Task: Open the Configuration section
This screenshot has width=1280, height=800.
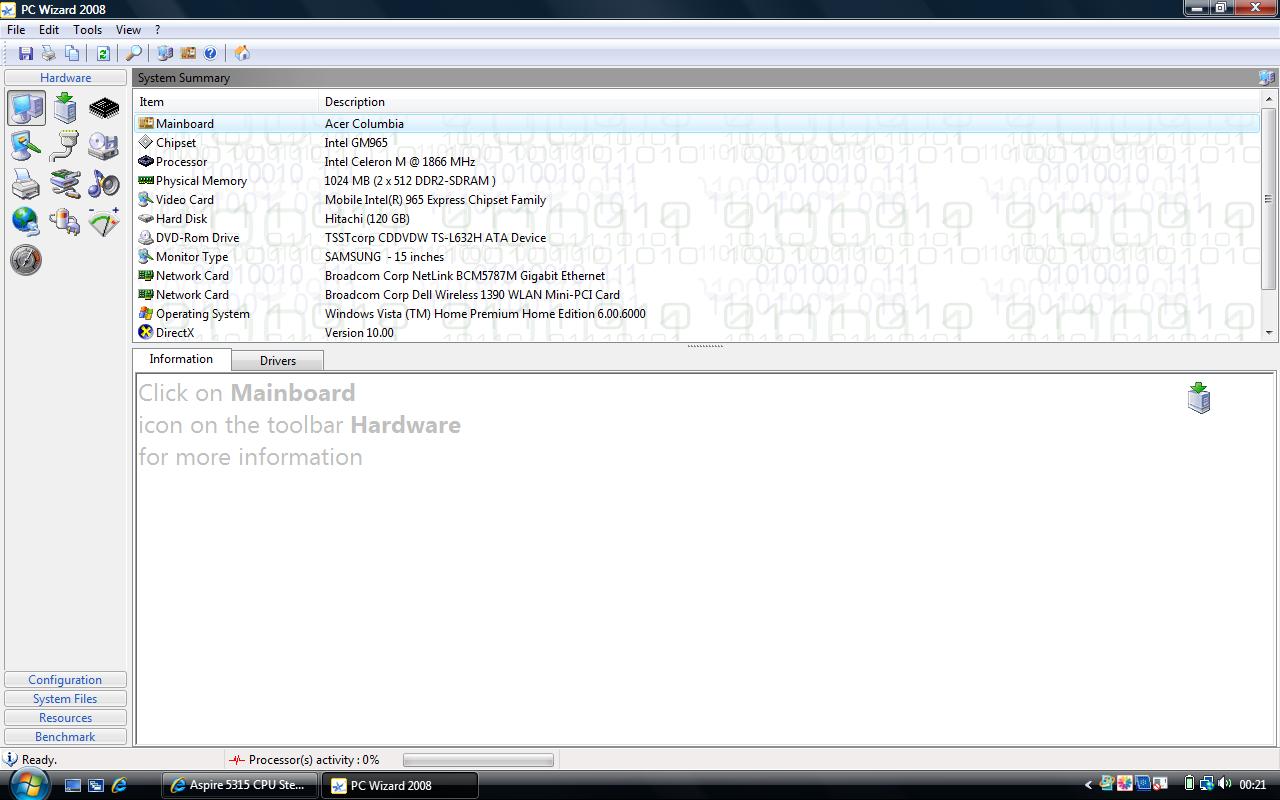Action: [65, 680]
